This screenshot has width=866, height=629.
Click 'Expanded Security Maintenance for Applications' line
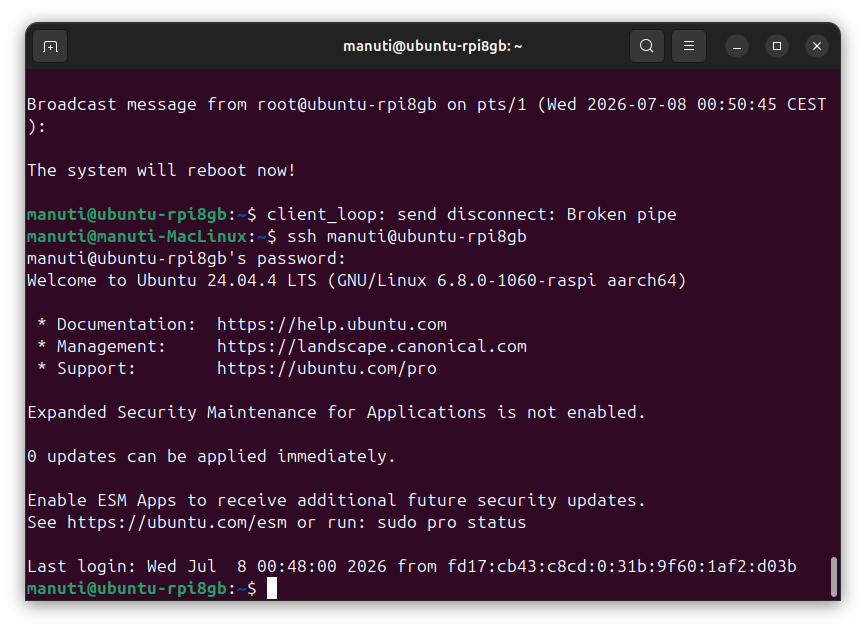336,413
